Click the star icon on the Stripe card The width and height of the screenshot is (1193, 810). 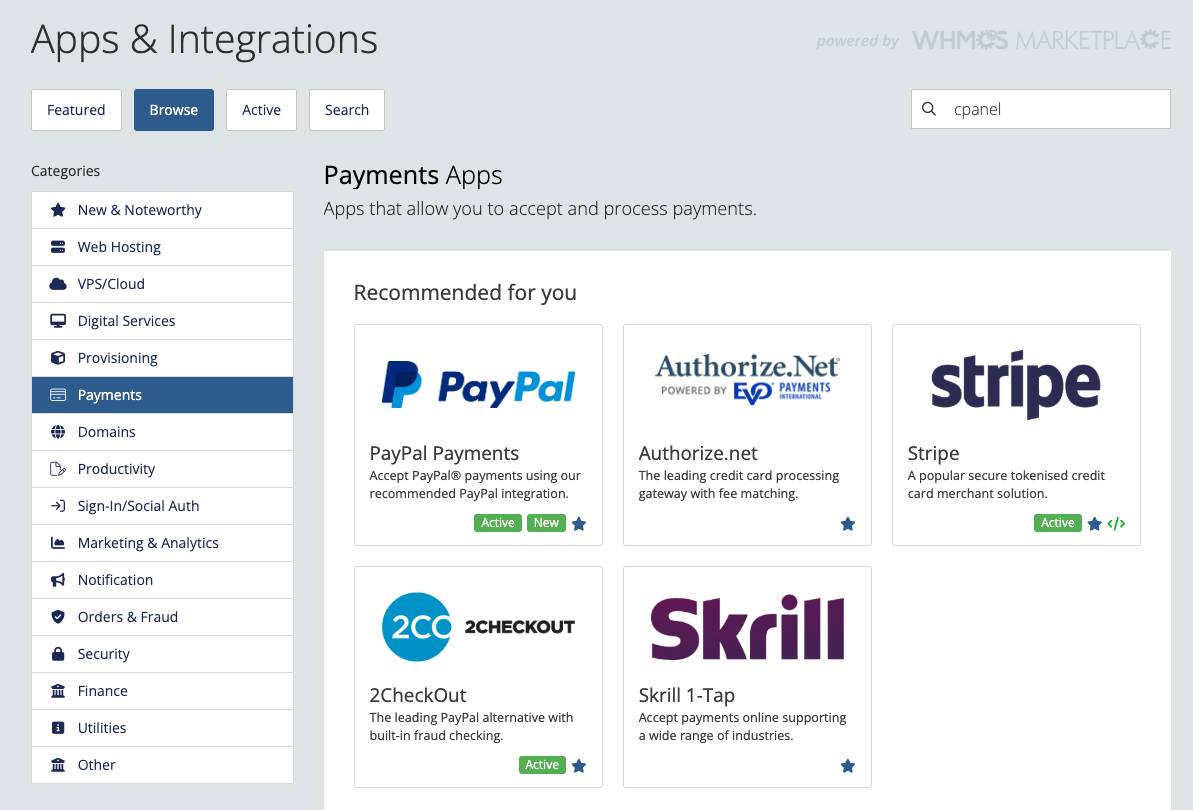(1095, 524)
